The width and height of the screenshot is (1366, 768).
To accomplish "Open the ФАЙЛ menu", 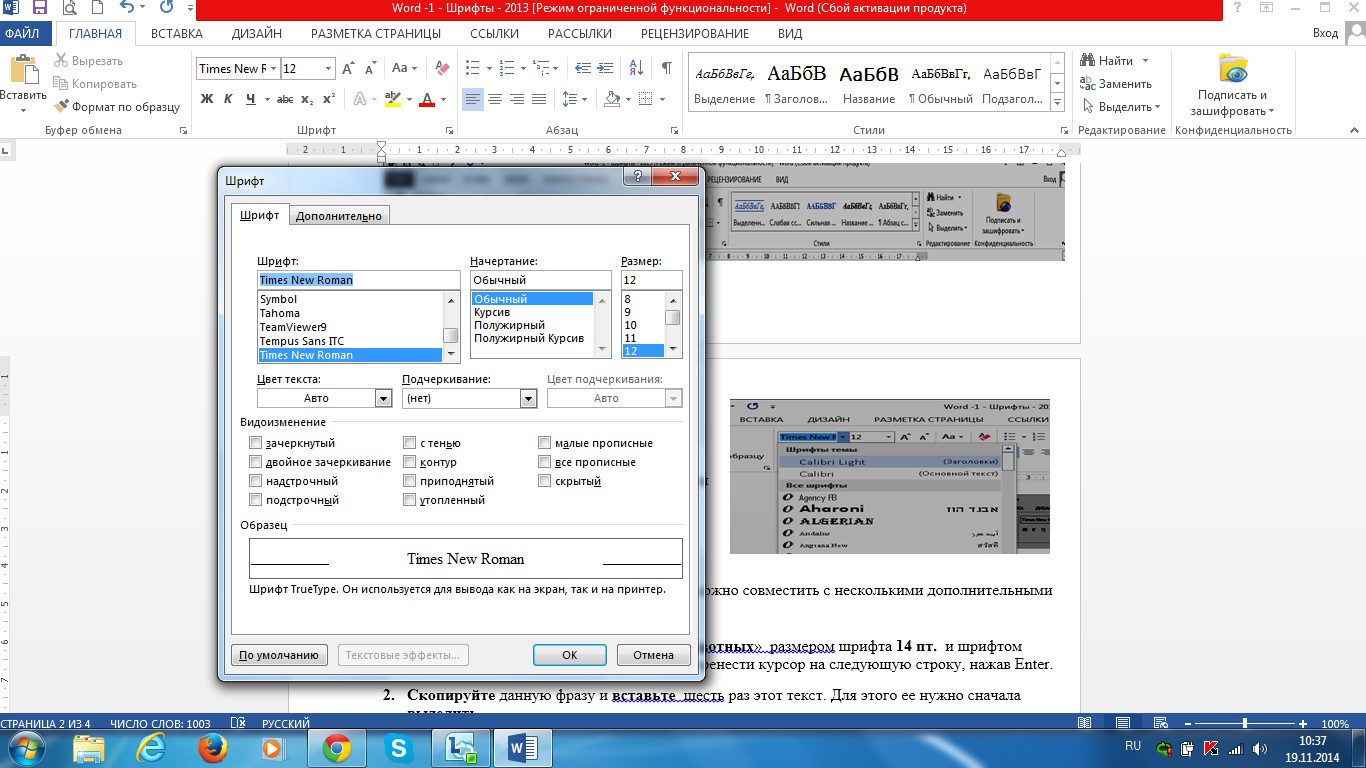I will [22, 33].
